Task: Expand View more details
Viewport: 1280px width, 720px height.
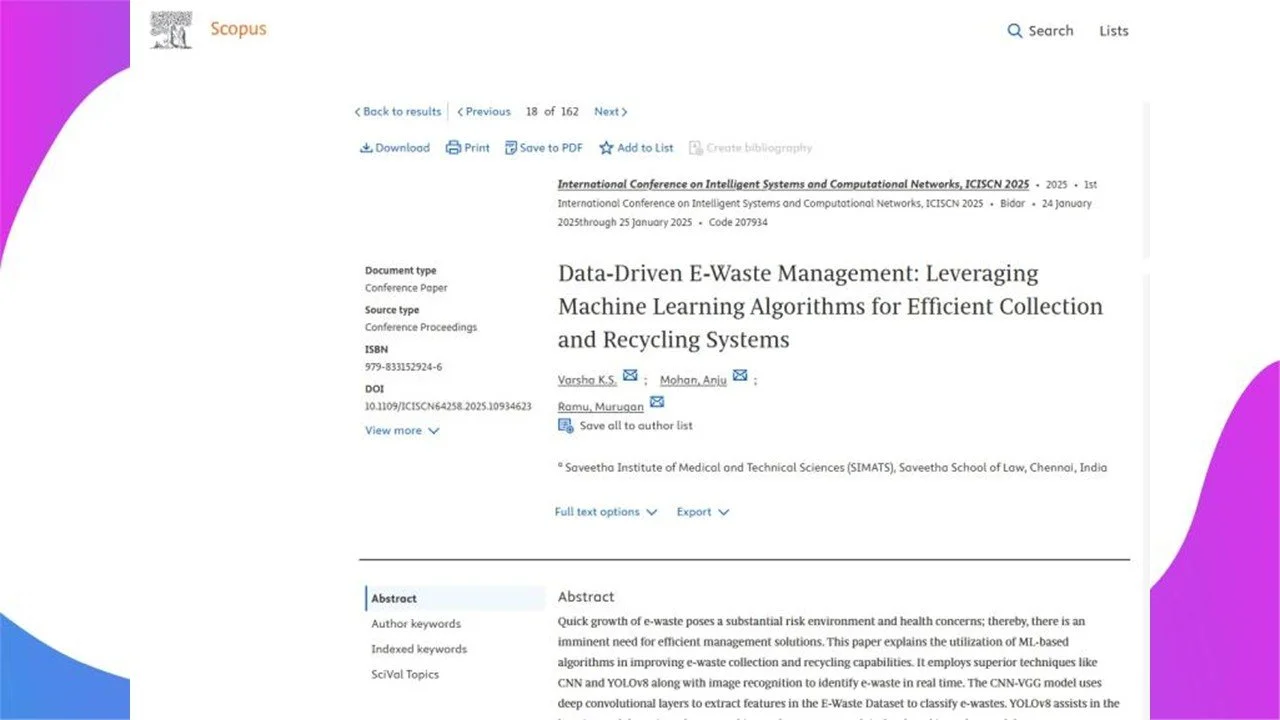Action: [x=402, y=431]
